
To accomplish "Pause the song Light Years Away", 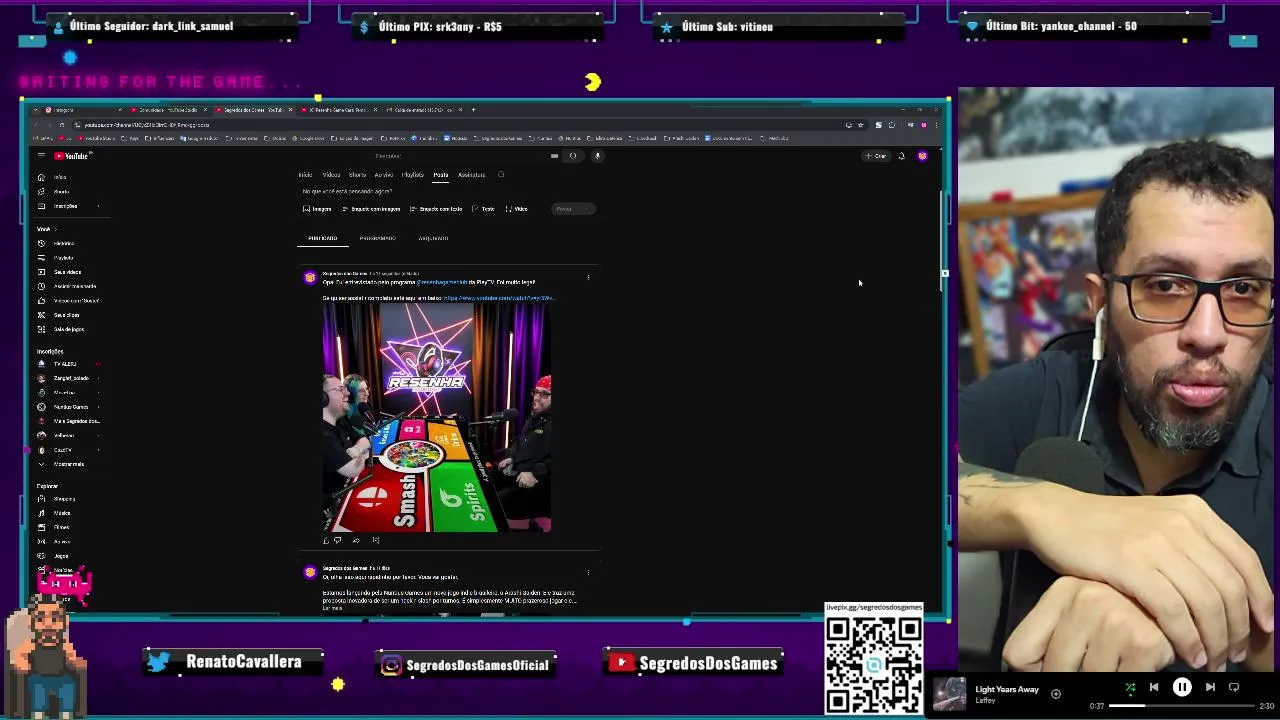I will (1182, 687).
